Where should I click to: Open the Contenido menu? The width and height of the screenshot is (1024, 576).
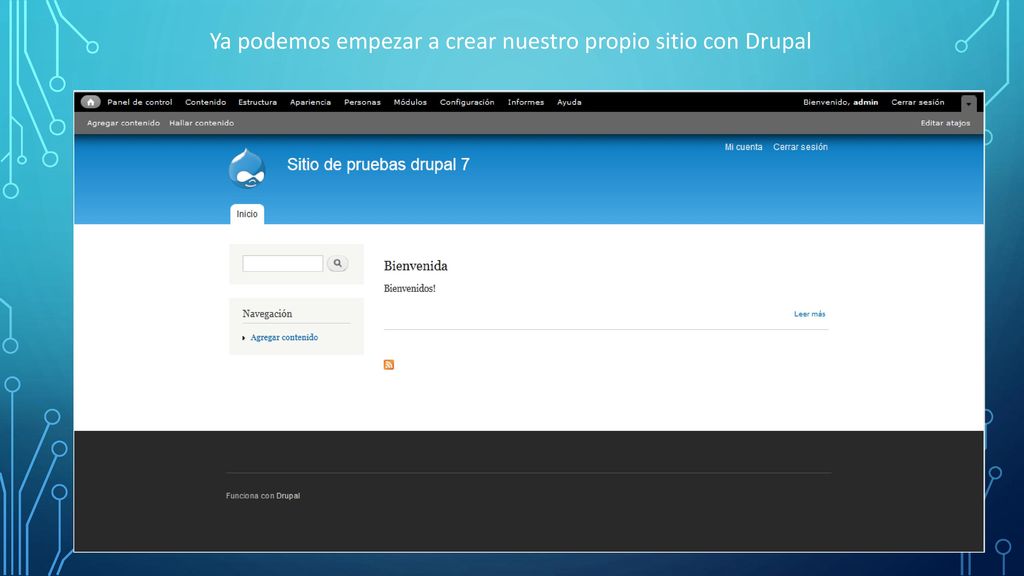(205, 103)
